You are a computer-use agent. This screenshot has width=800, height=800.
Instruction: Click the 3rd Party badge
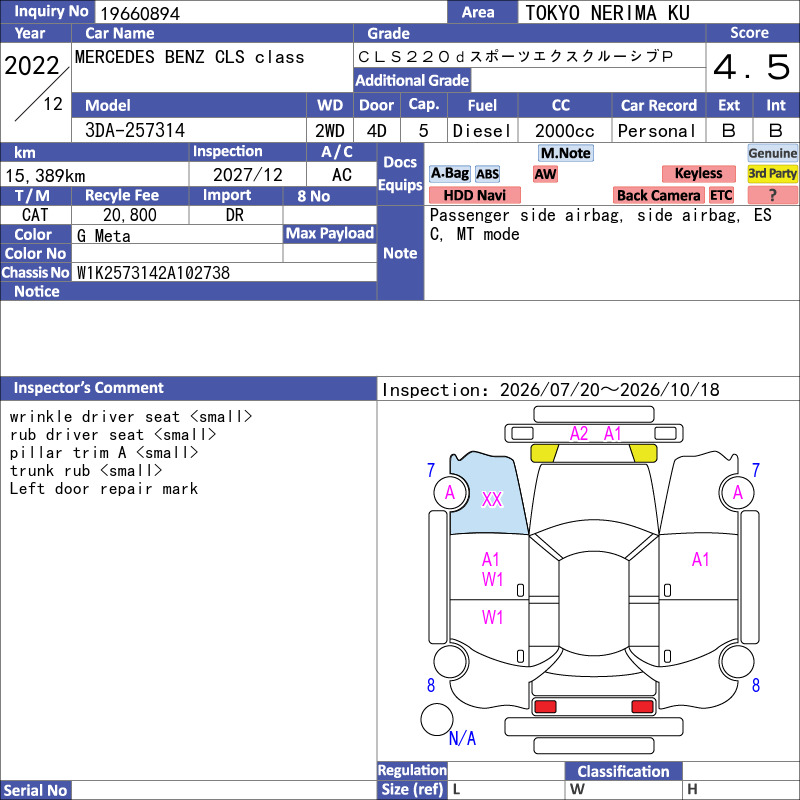tap(772, 173)
